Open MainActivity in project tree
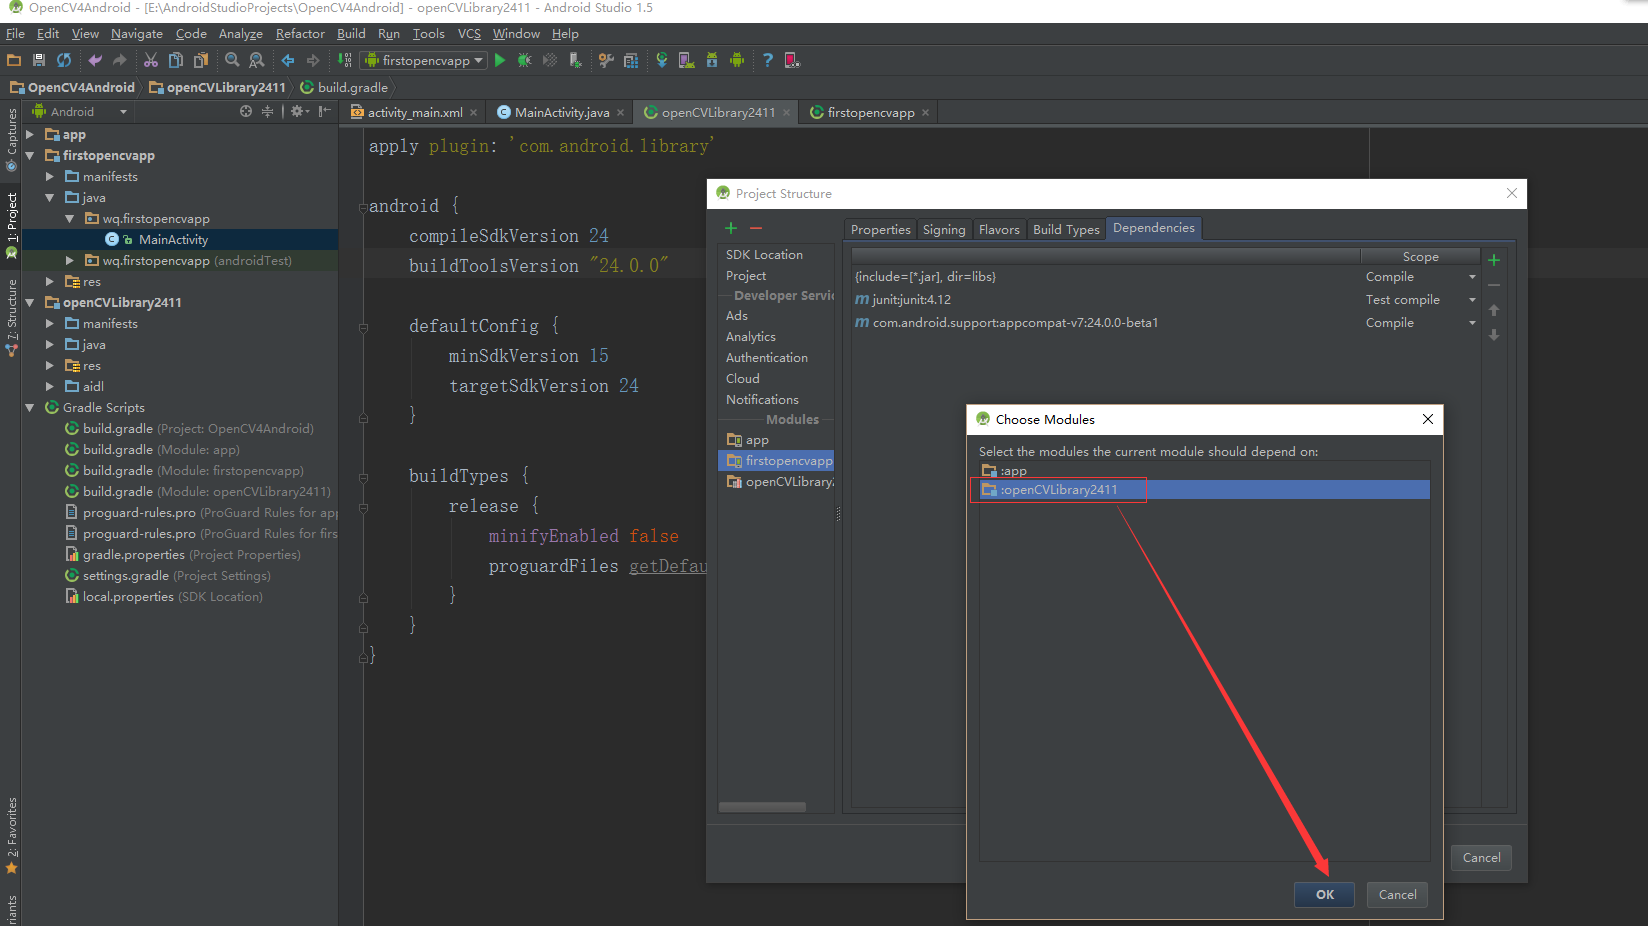This screenshot has height=926, width=1648. [173, 239]
